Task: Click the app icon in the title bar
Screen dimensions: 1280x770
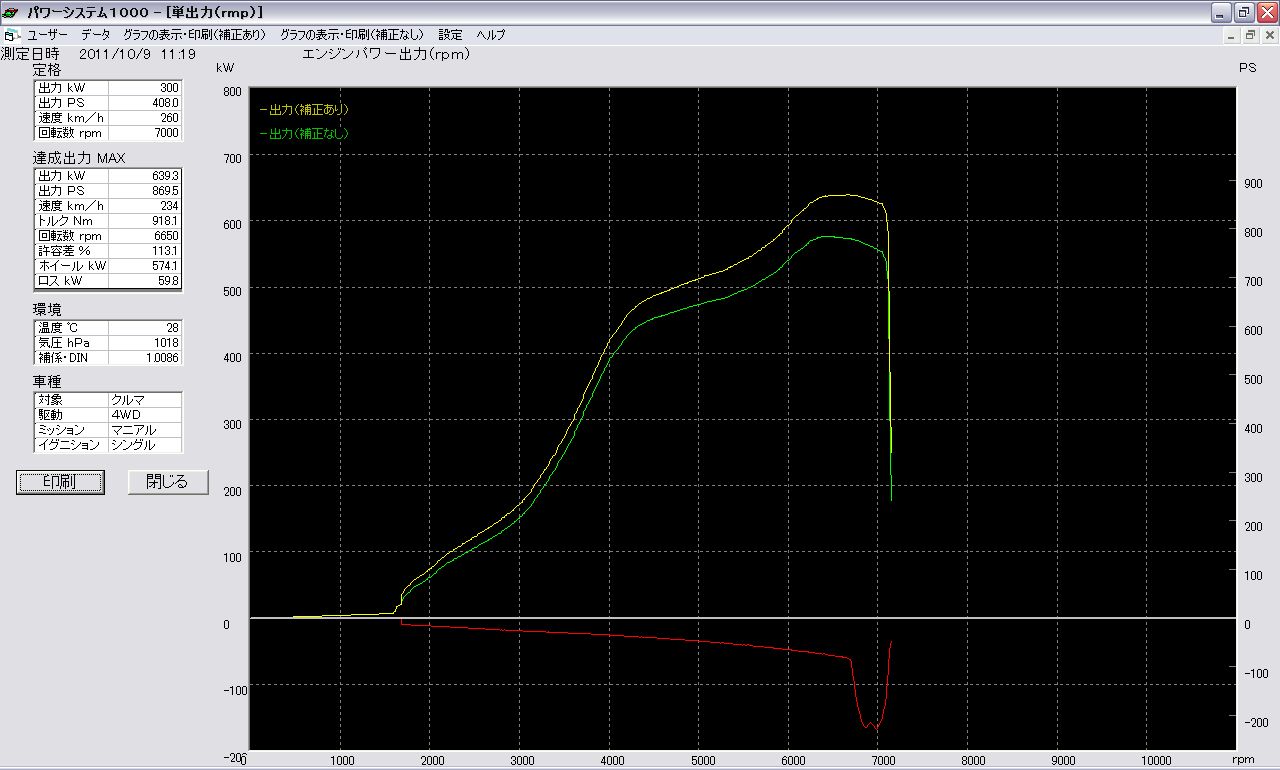Action: pyautogui.click(x=12, y=13)
